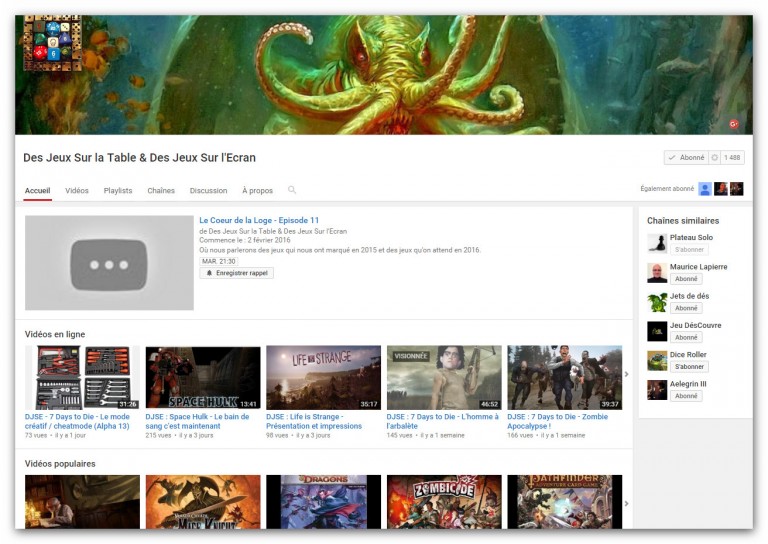Screen dimensions: 768x544
Task: Click the Plateau Solo channel name
Action: point(691,237)
